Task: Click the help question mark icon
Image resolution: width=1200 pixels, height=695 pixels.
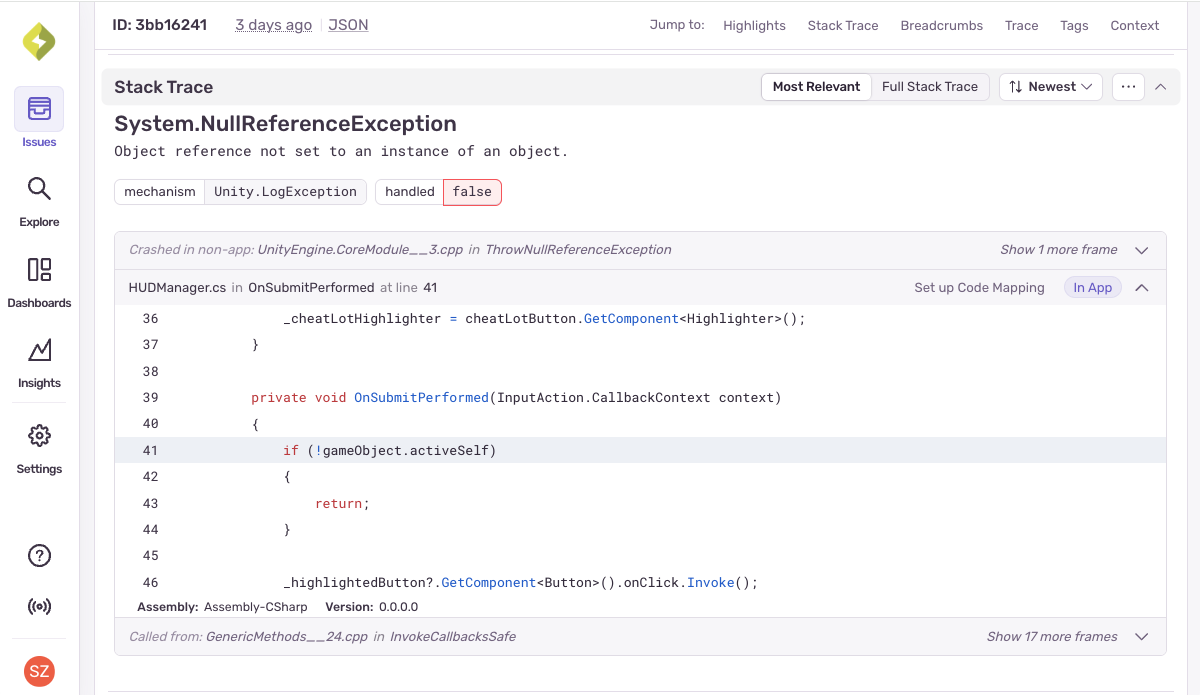Action: click(x=38, y=555)
